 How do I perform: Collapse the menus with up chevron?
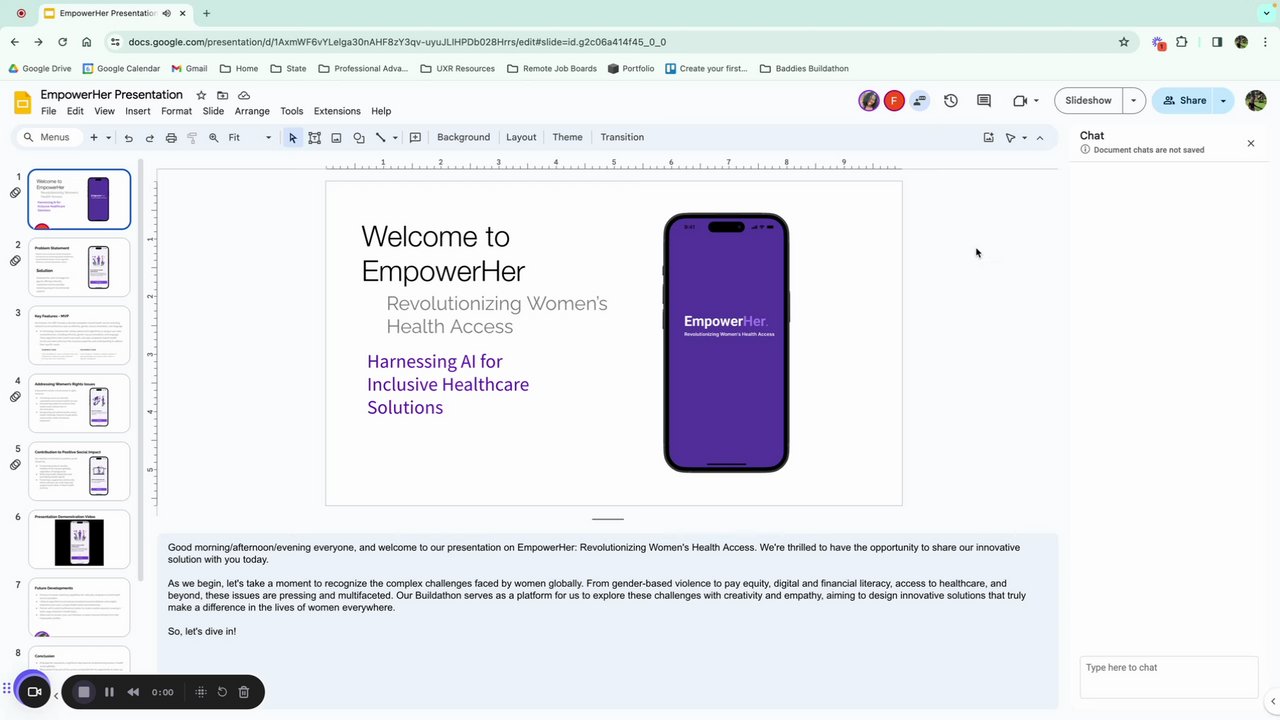tap(1040, 138)
